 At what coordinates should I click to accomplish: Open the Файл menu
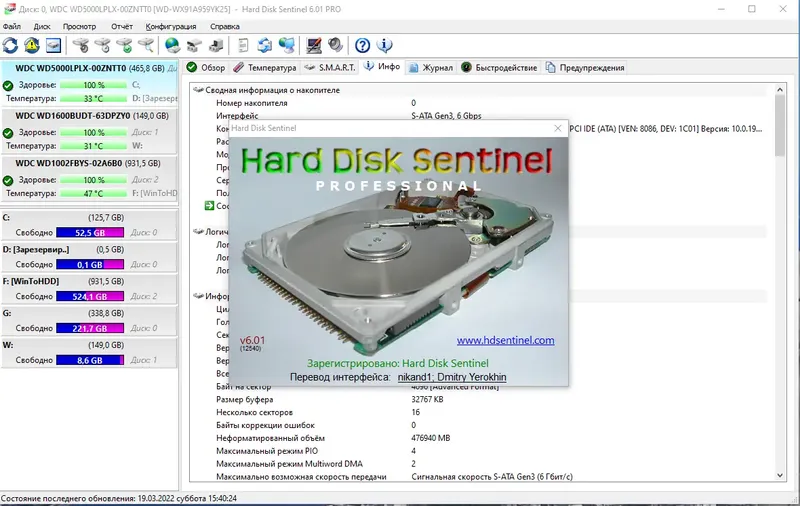(12, 27)
